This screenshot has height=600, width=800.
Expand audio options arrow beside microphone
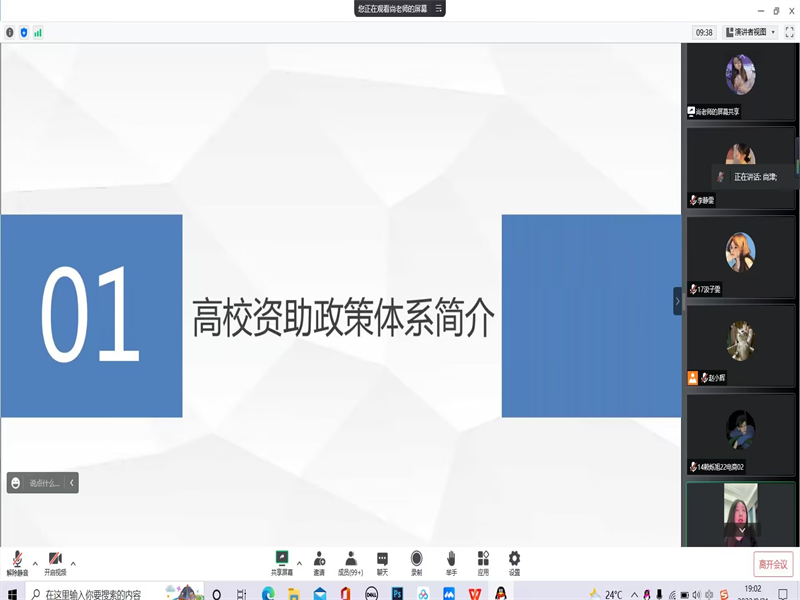point(35,563)
